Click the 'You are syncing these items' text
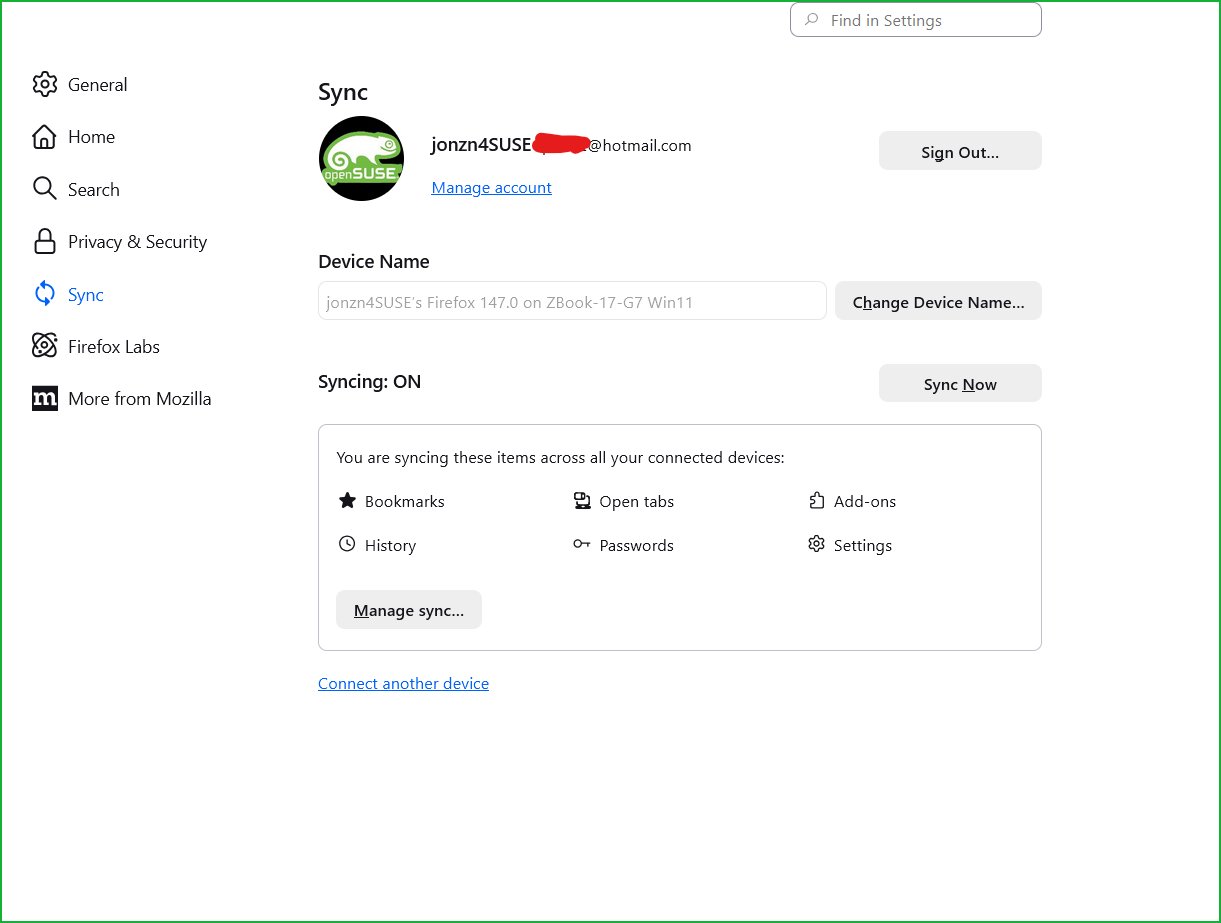Image resolution: width=1221 pixels, height=923 pixels. click(560, 457)
